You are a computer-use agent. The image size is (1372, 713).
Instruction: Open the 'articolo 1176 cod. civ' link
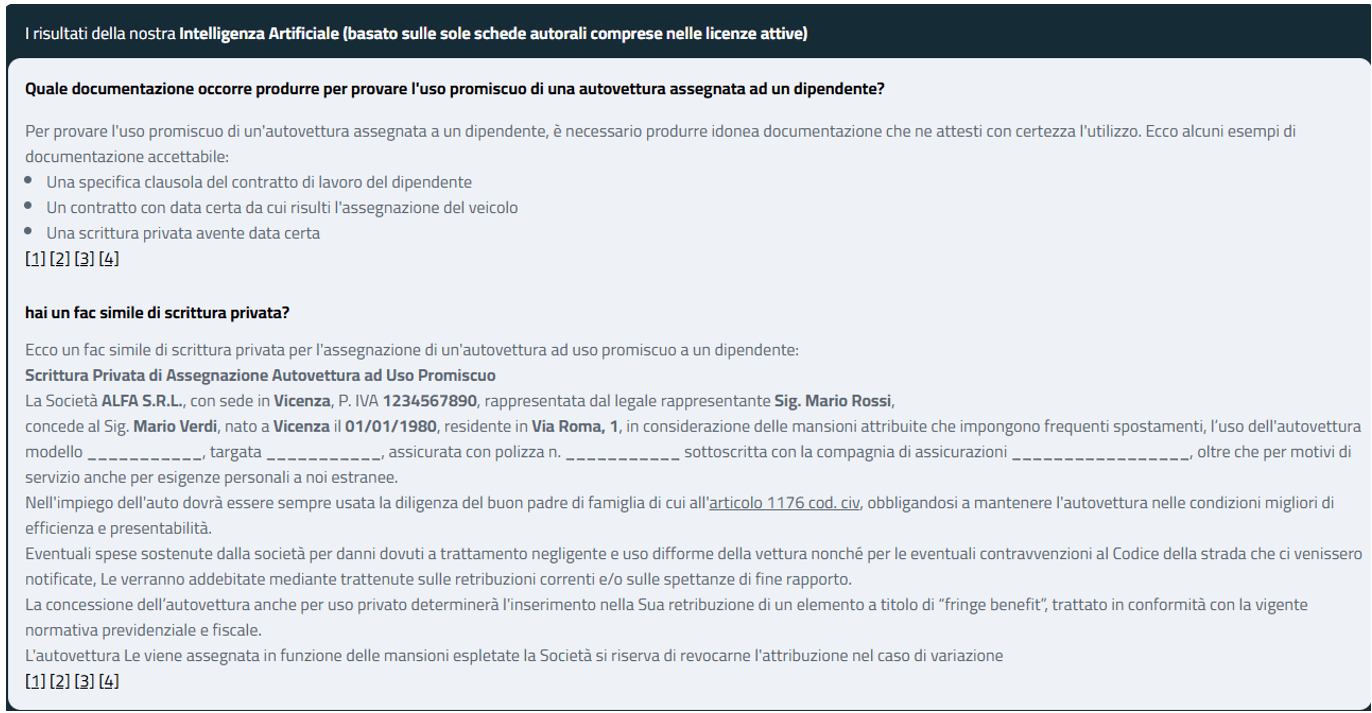tap(784, 502)
